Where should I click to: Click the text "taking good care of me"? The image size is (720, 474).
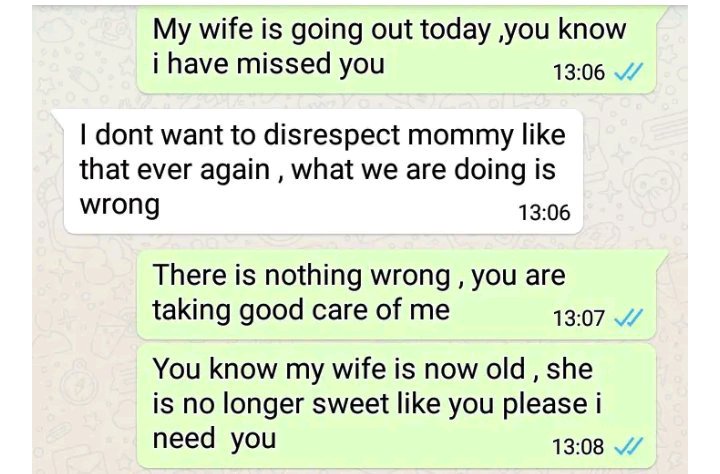click(301, 311)
